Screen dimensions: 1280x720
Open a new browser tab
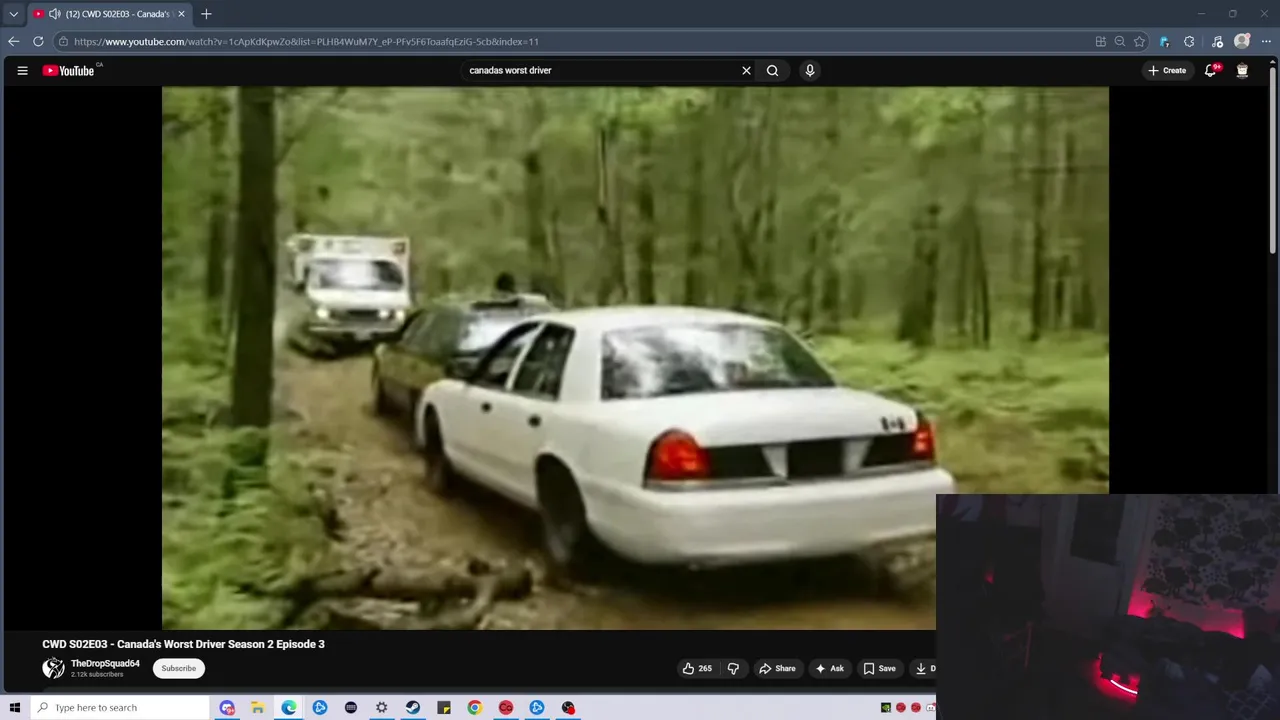pos(206,14)
